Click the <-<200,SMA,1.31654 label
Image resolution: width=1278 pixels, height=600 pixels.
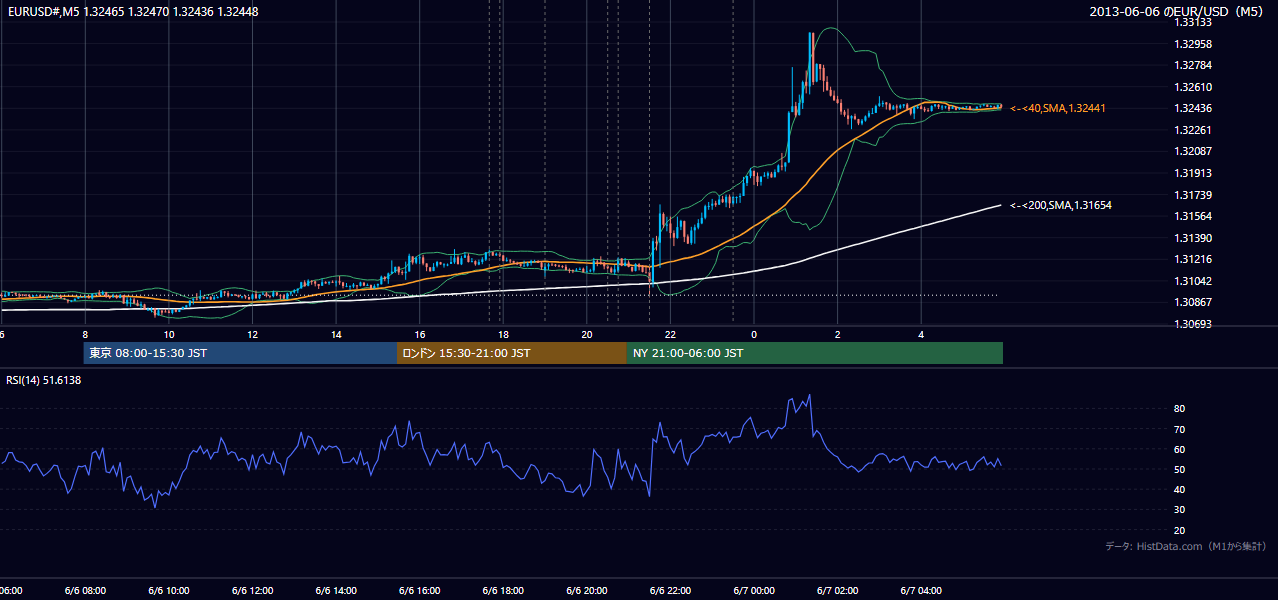click(1060, 205)
